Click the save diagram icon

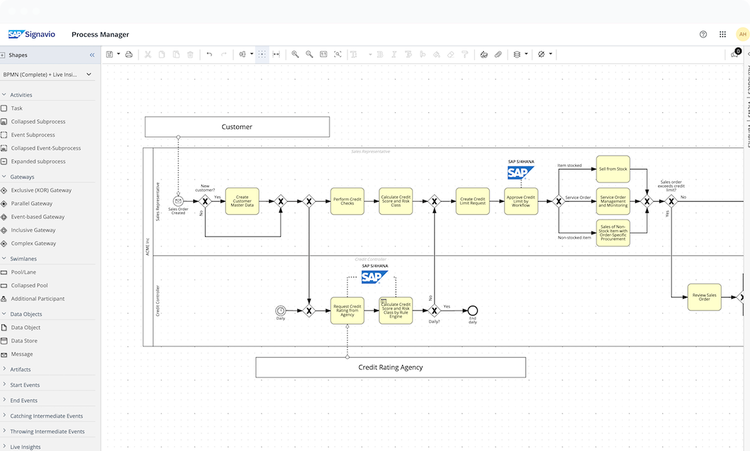click(110, 55)
